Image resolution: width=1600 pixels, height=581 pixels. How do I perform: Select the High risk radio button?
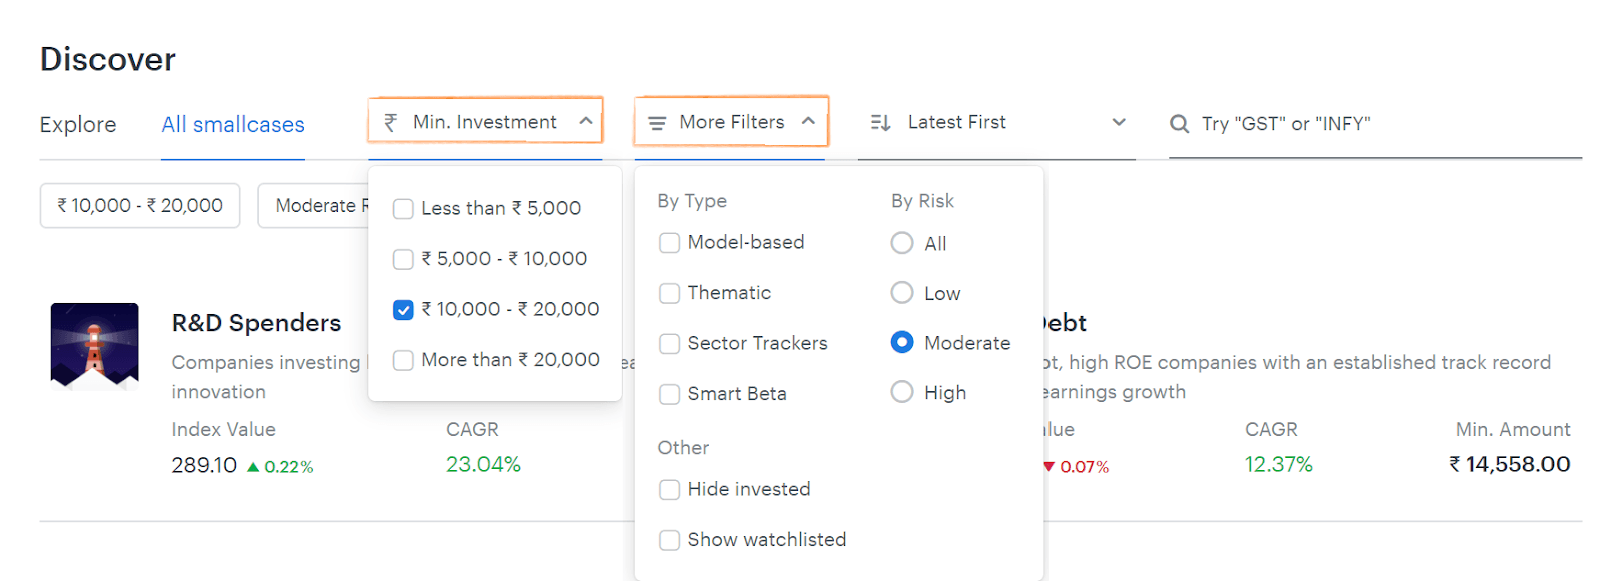pyautogui.click(x=902, y=392)
